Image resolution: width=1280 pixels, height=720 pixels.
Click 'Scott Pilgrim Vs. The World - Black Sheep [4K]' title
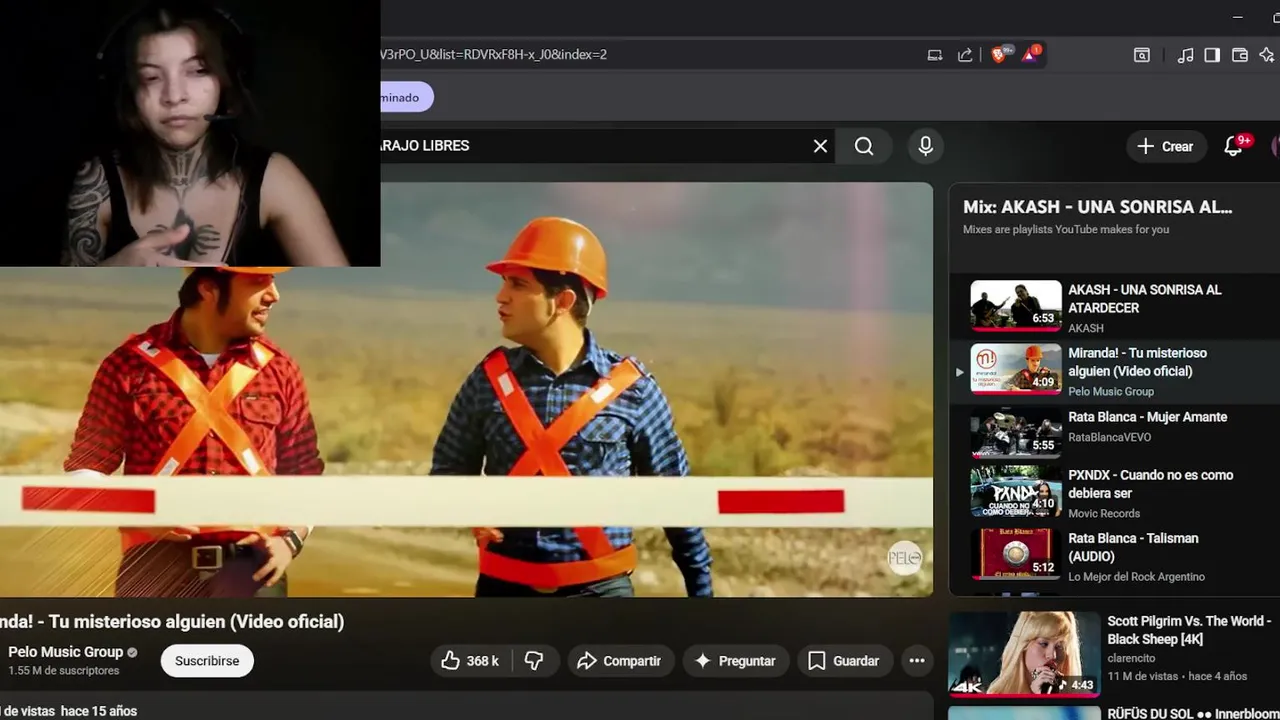click(1189, 630)
